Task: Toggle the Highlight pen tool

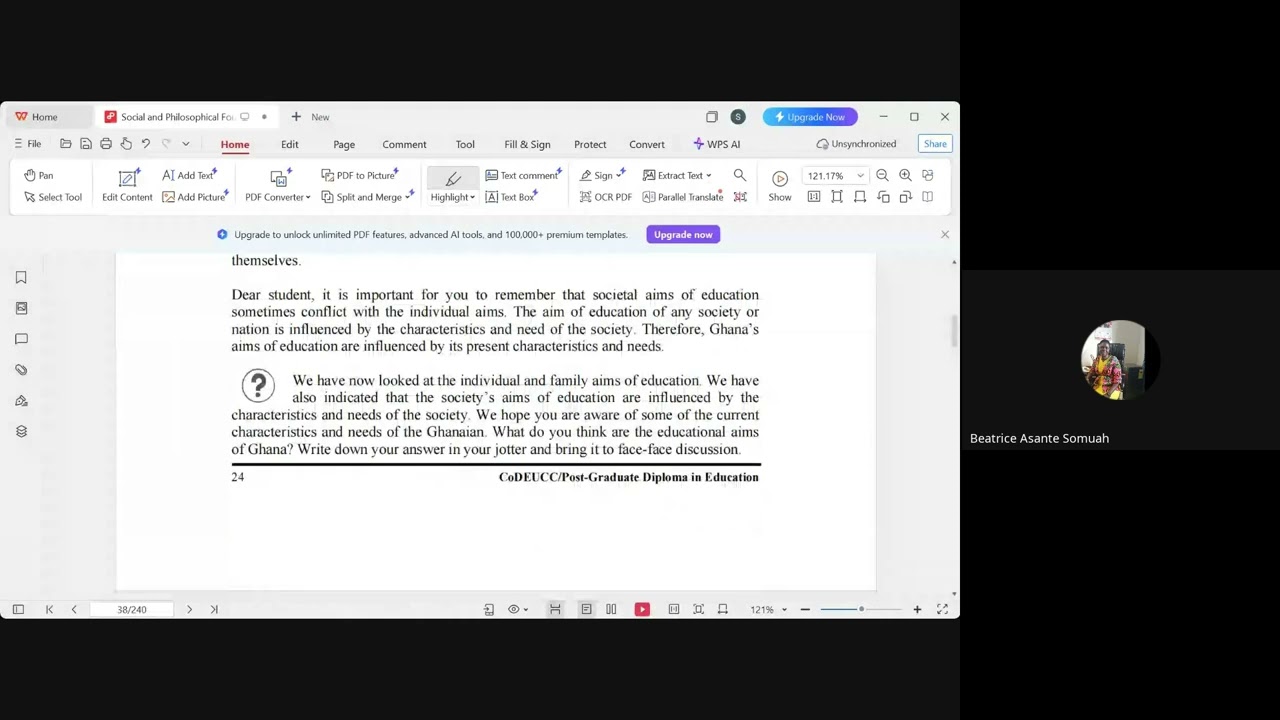Action: pyautogui.click(x=453, y=178)
